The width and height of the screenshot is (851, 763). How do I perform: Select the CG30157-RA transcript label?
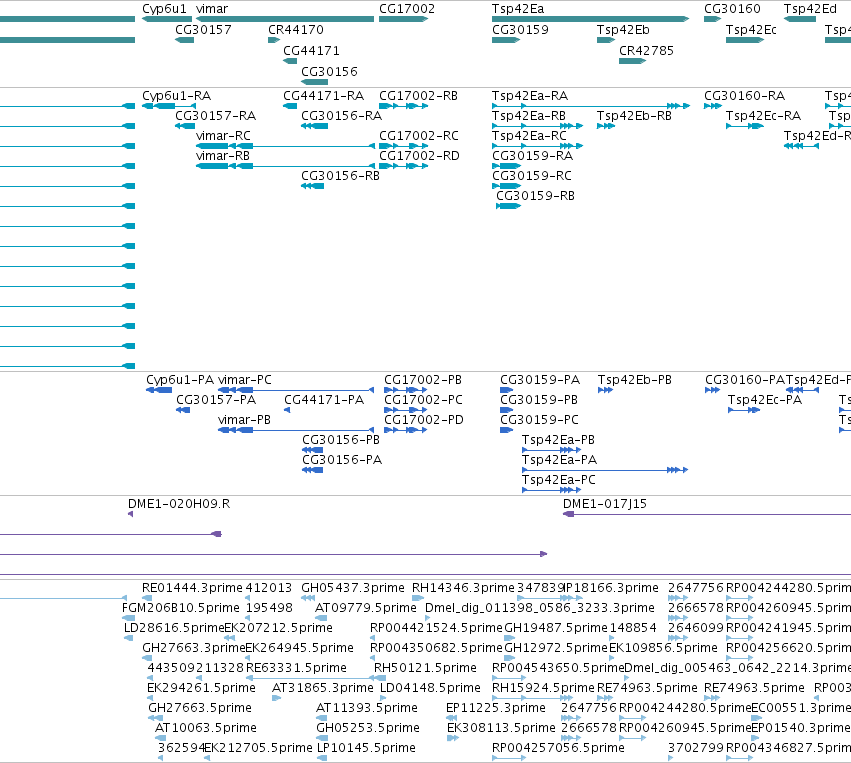[x=215, y=116]
